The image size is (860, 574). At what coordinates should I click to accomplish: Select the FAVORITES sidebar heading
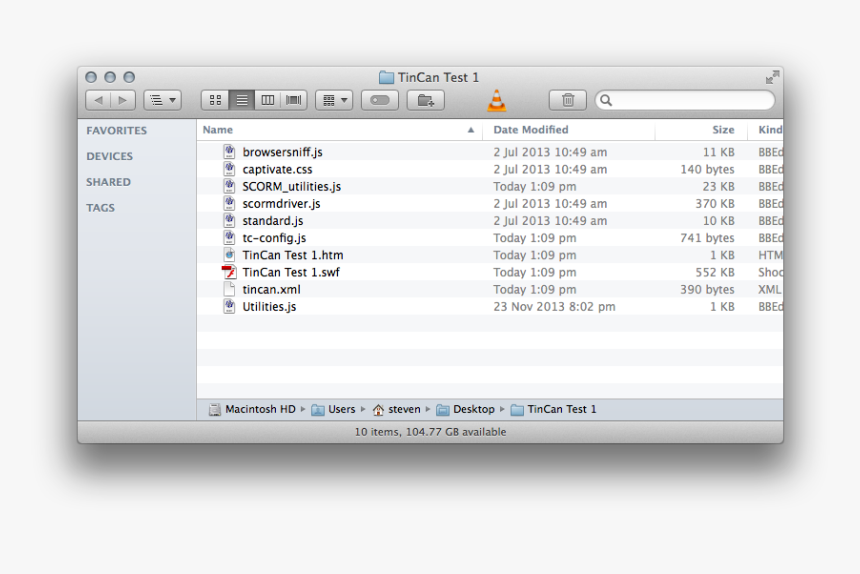coord(116,130)
